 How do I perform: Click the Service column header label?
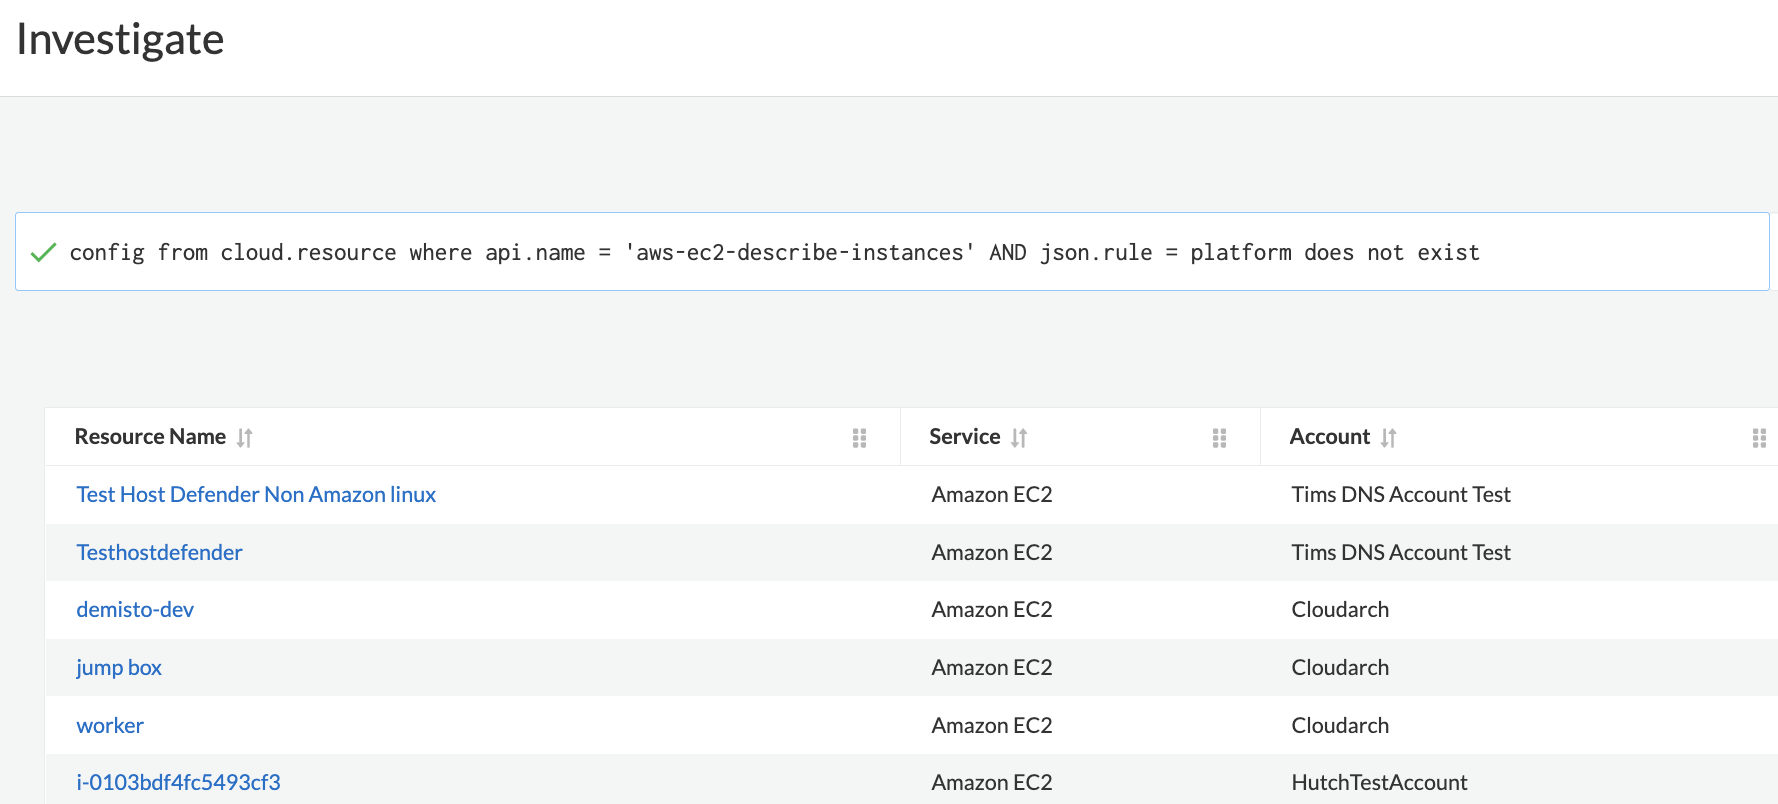pyautogui.click(x=964, y=437)
